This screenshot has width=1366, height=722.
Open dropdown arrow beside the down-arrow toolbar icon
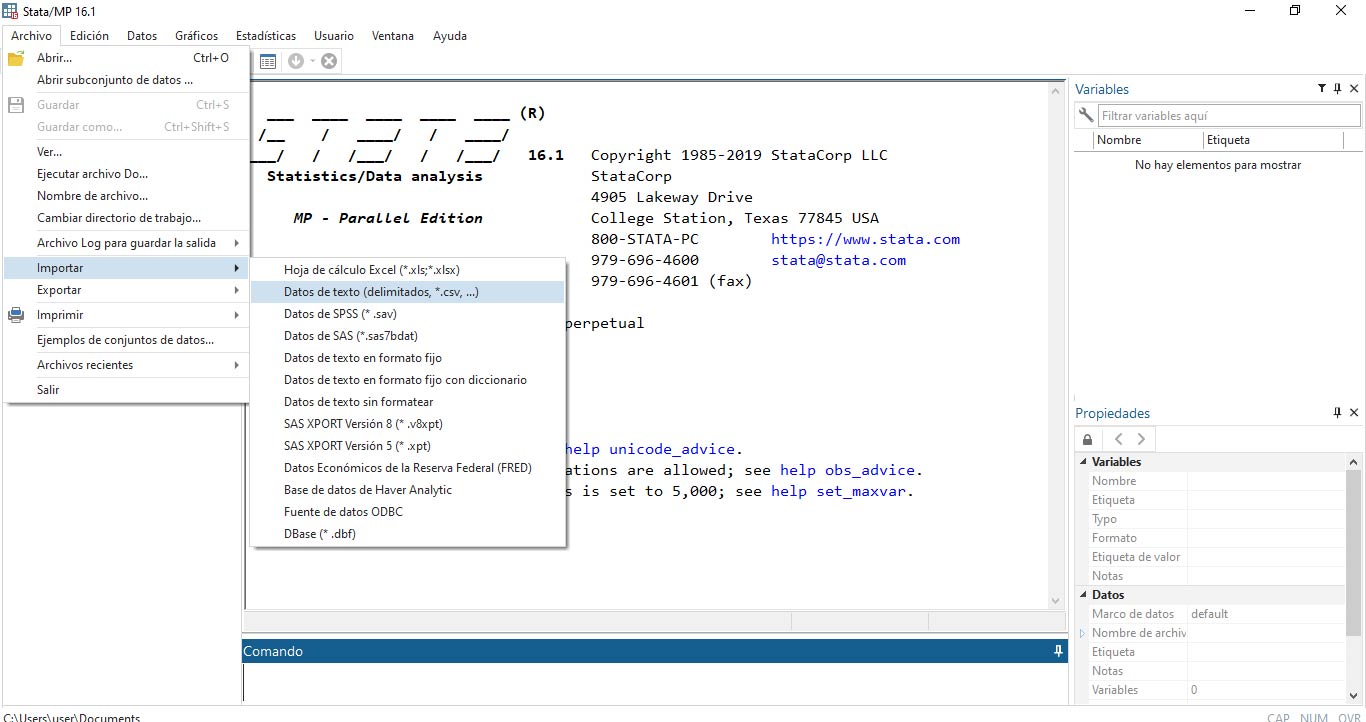pos(312,61)
